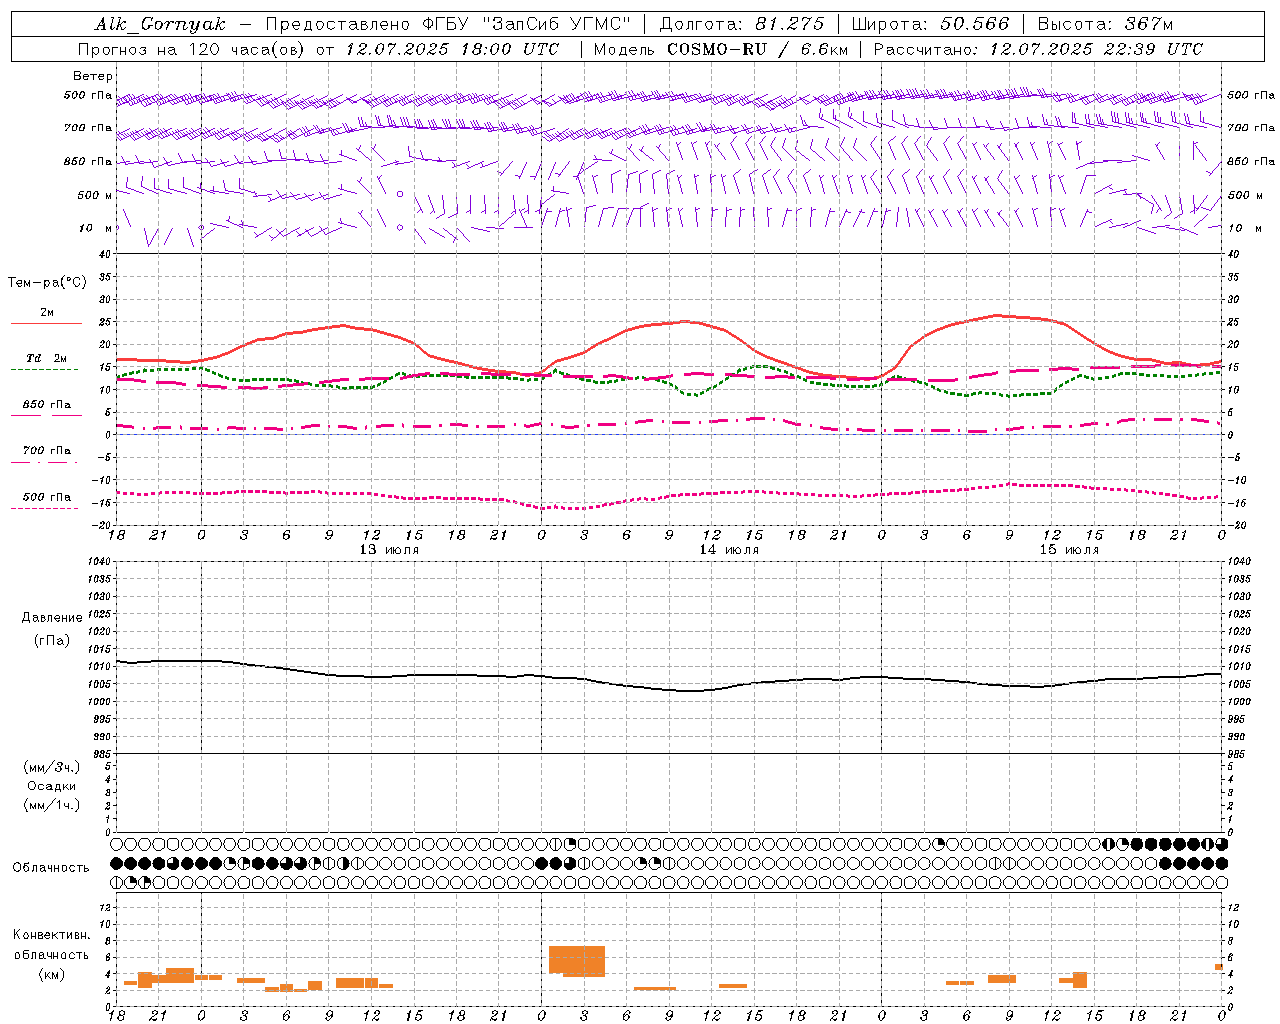The width and height of the screenshot is (1280, 1024).
Task: Click the '15 июля' date label
Action: (x=1069, y=550)
